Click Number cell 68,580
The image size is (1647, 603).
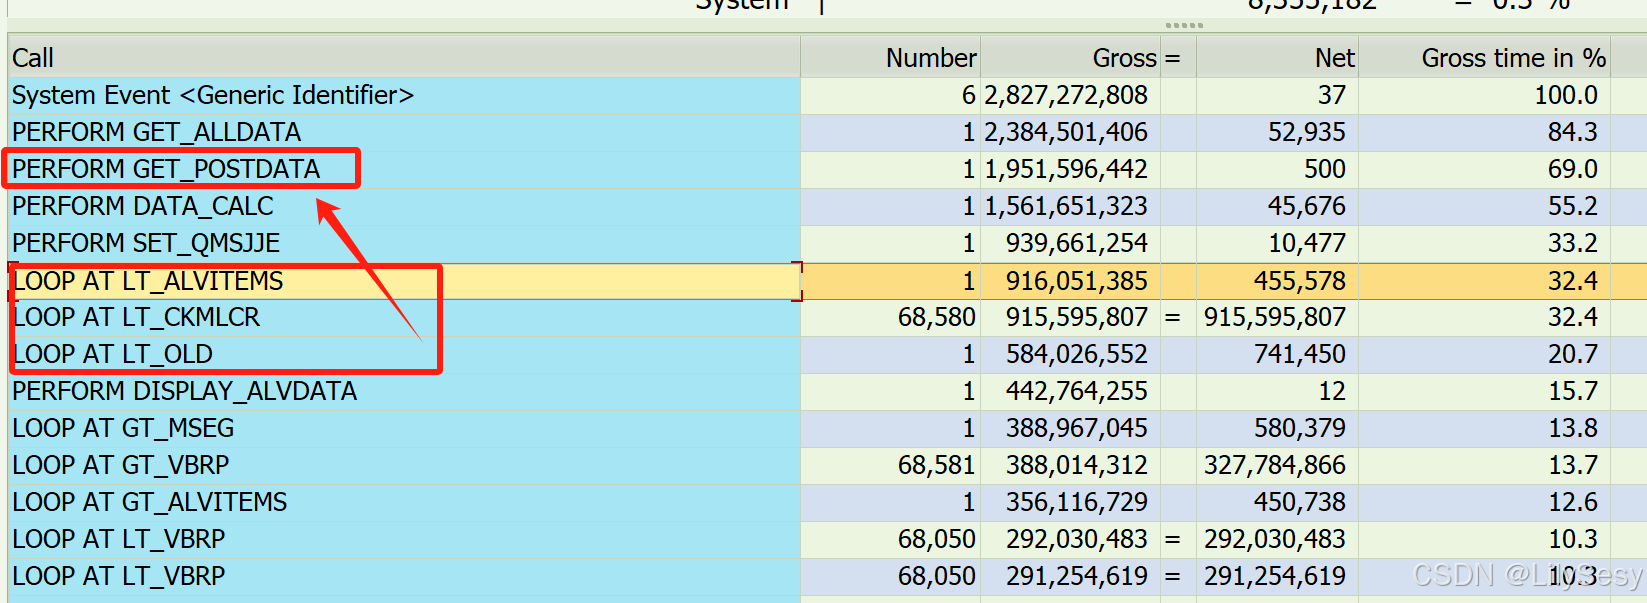tap(937, 317)
